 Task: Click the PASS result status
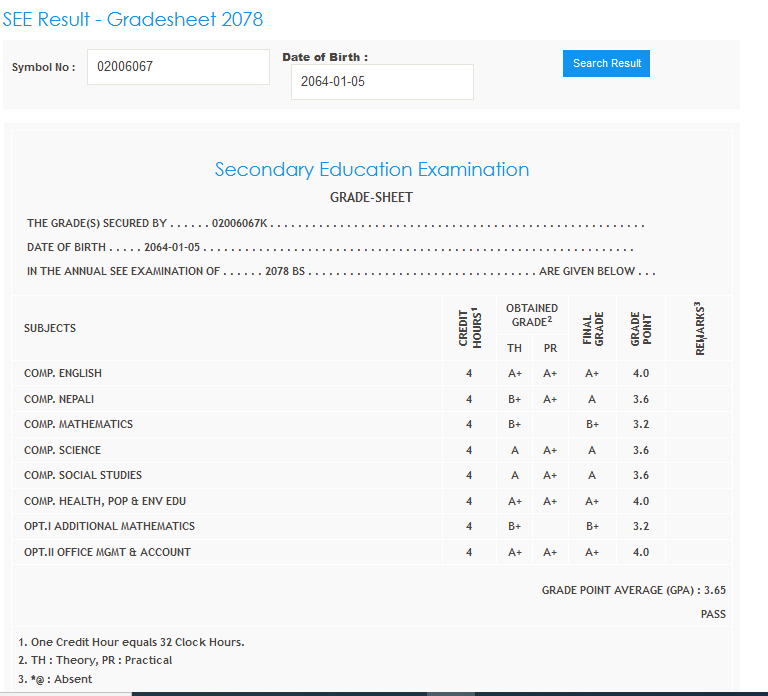[x=713, y=614]
